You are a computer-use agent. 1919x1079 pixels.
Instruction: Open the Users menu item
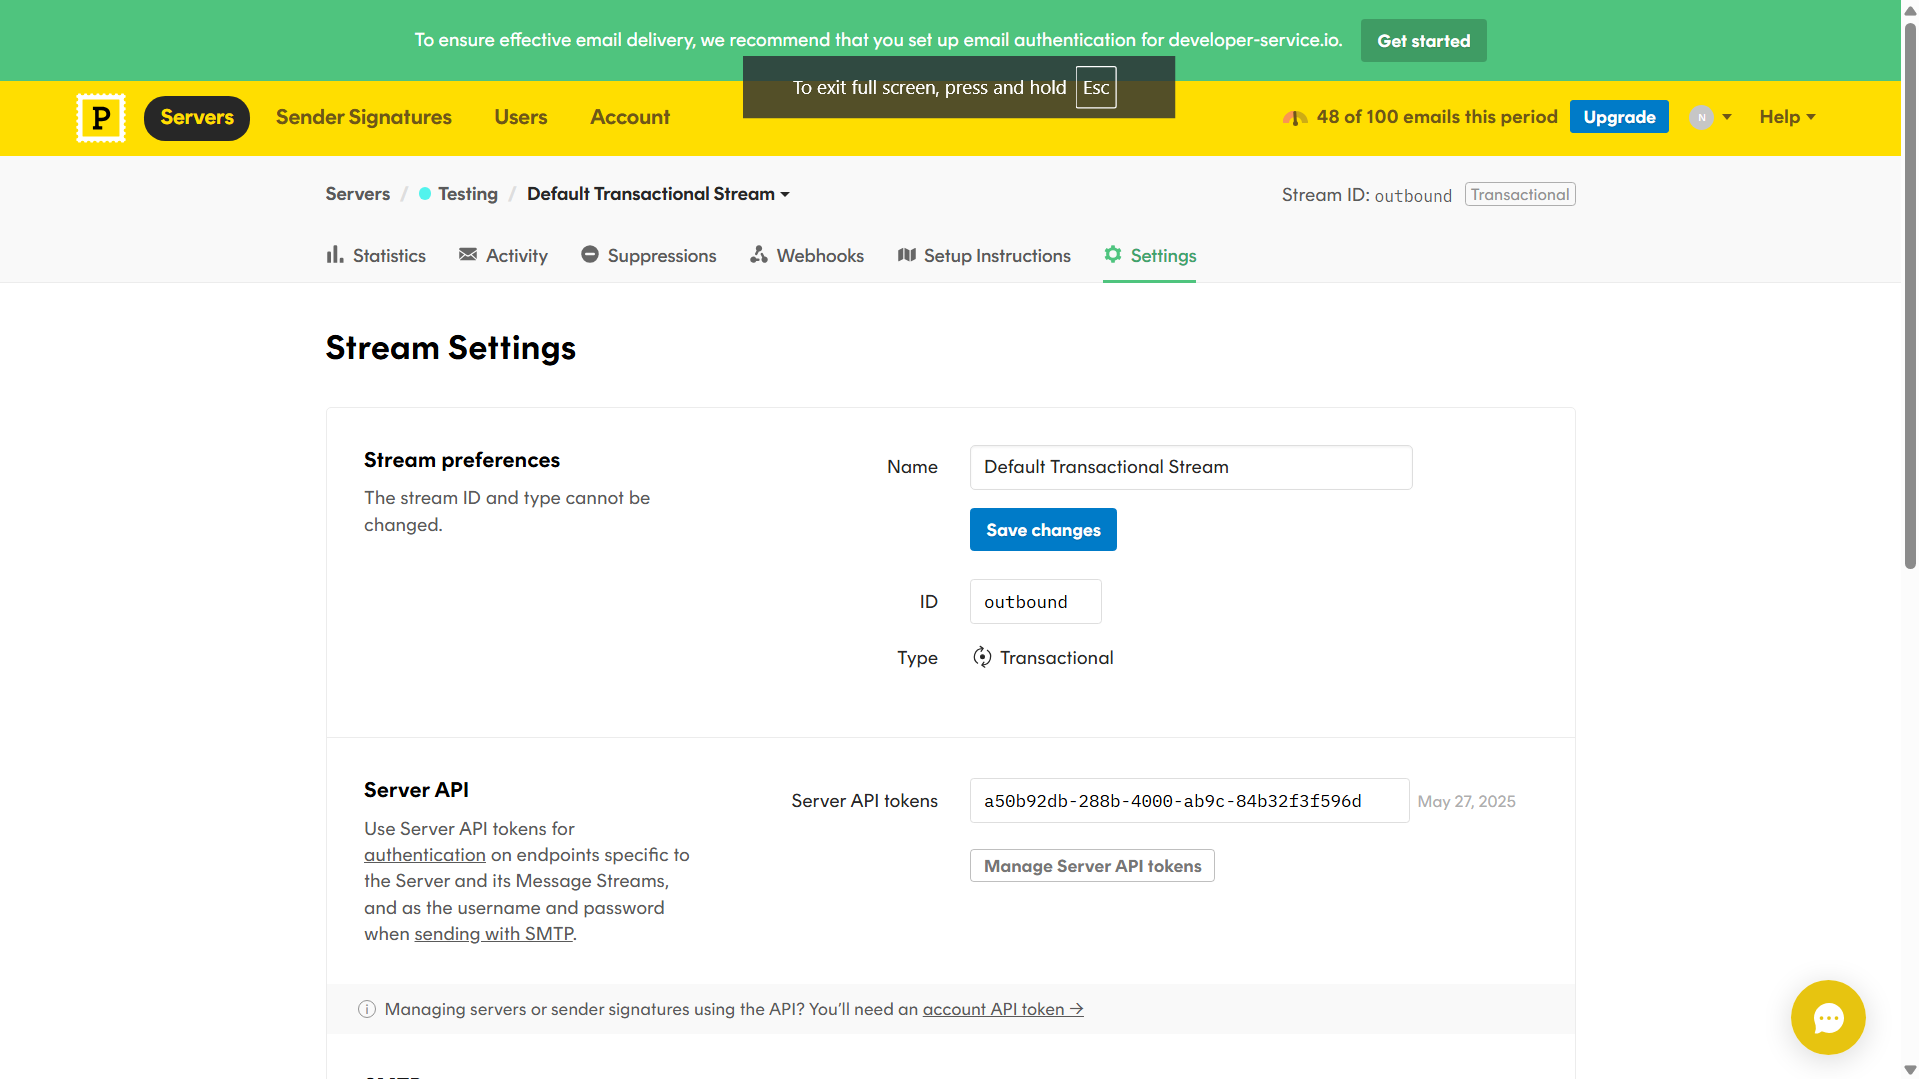point(520,117)
